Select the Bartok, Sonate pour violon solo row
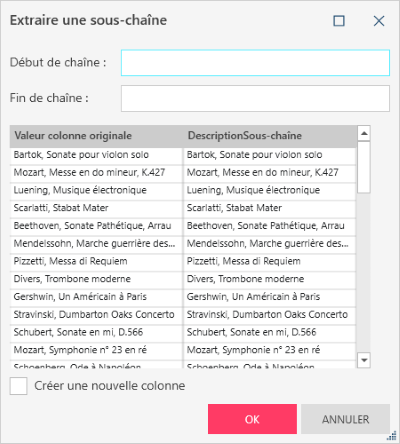This screenshot has width=400, height=444. [x=183, y=155]
